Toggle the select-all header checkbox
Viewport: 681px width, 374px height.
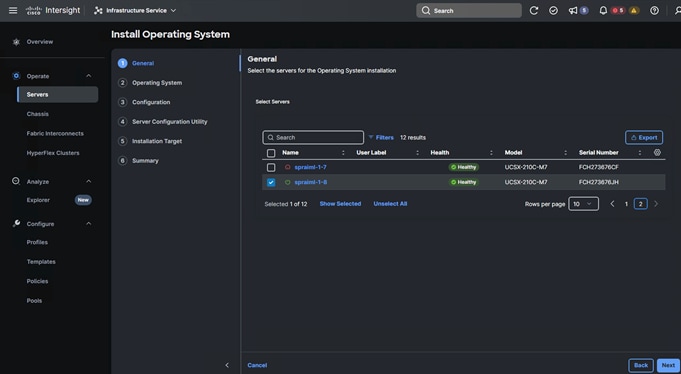pos(271,153)
